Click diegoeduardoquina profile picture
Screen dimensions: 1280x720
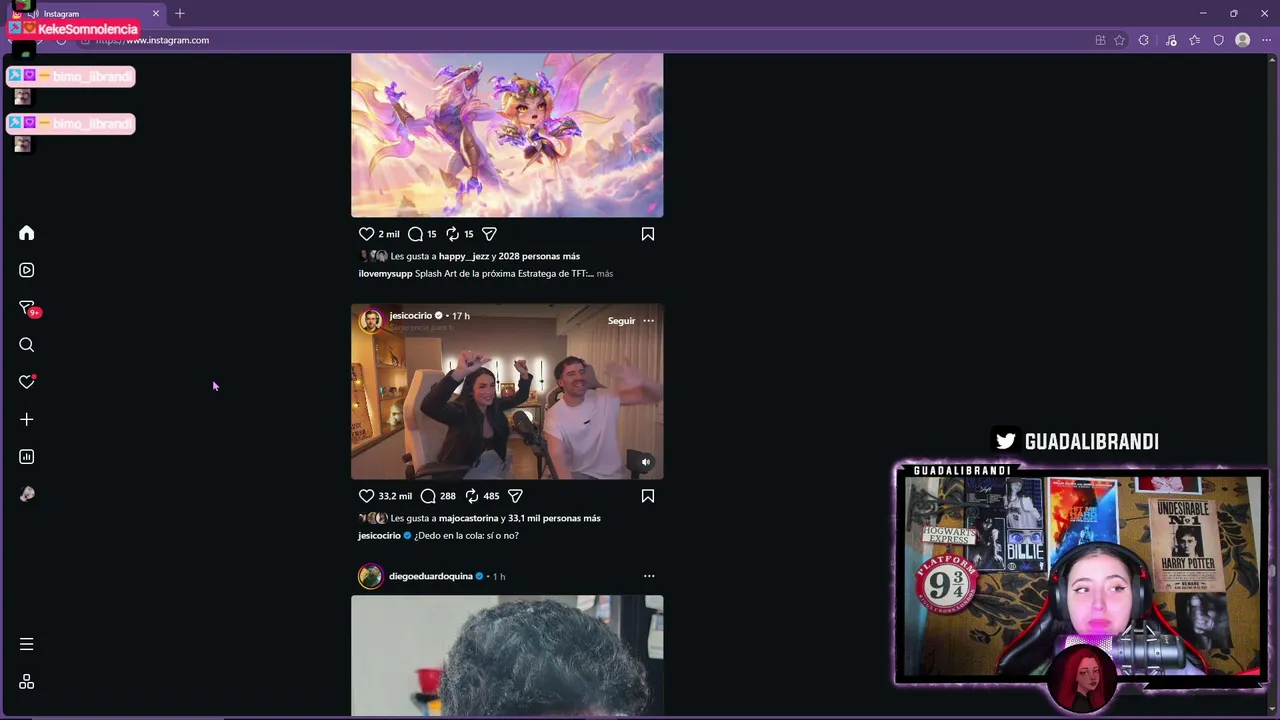coord(371,576)
